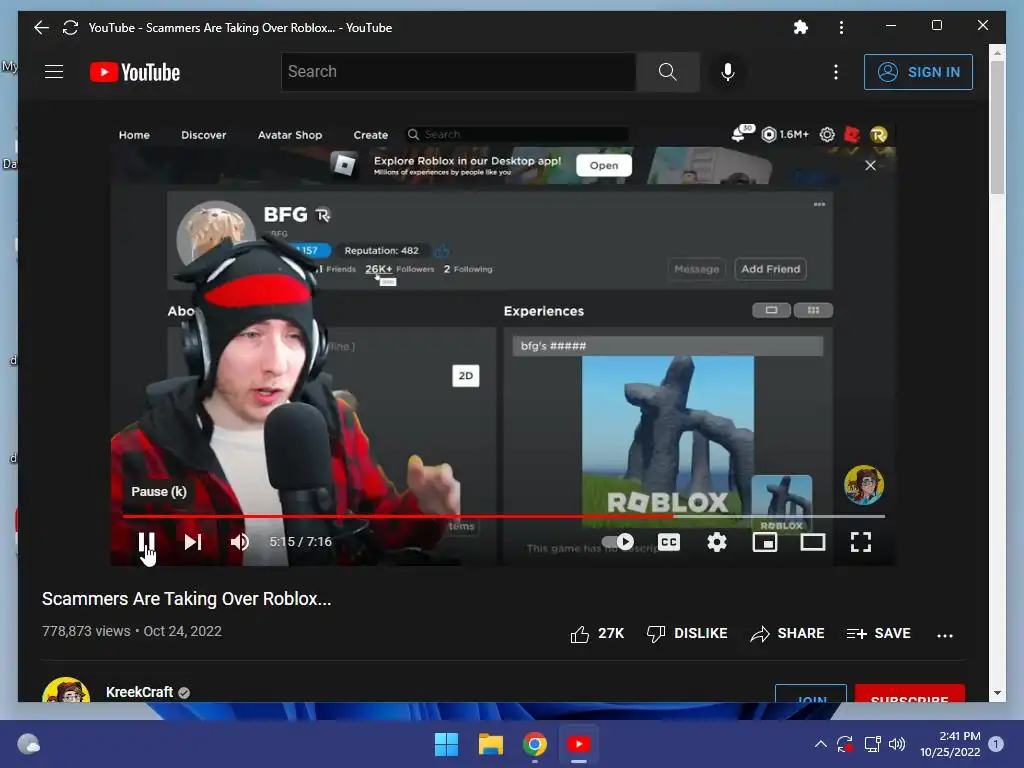This screenshot has height=768, width=1024.
Task: Open the weather widget on taskbar
Action: tap(28, 744)
